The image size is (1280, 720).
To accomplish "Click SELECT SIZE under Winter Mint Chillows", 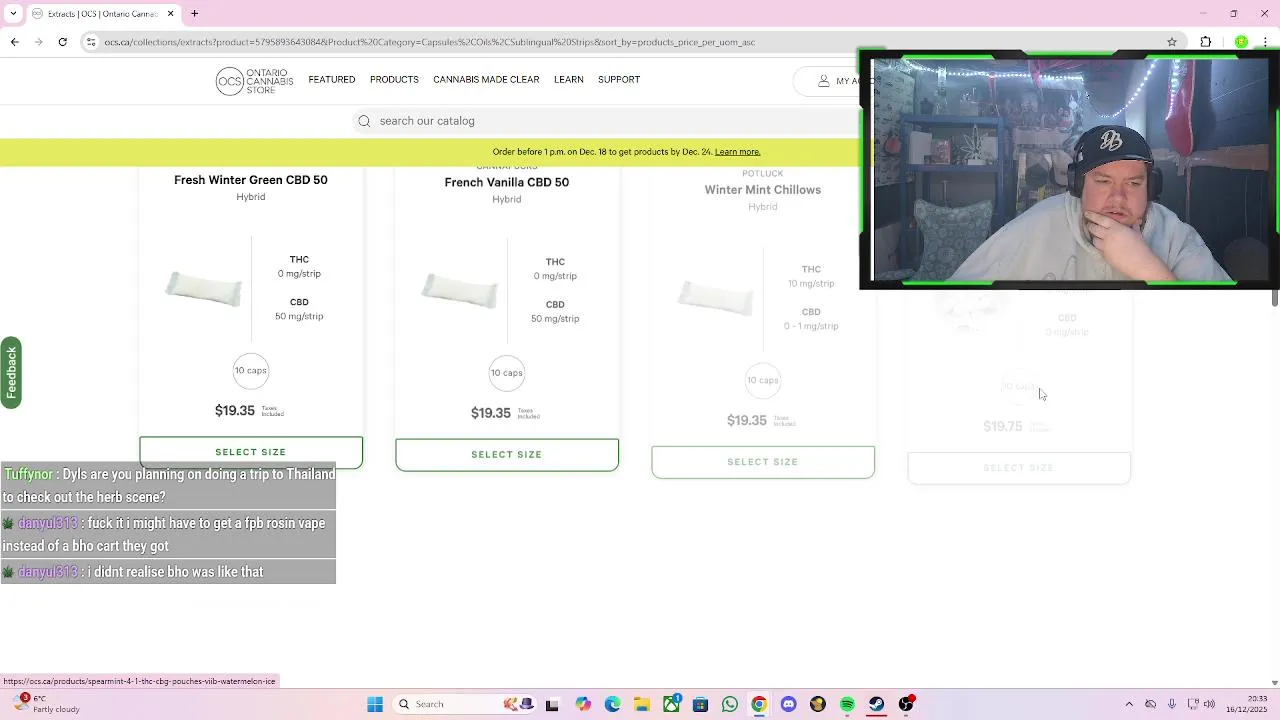I will click(x=763, y=462).
